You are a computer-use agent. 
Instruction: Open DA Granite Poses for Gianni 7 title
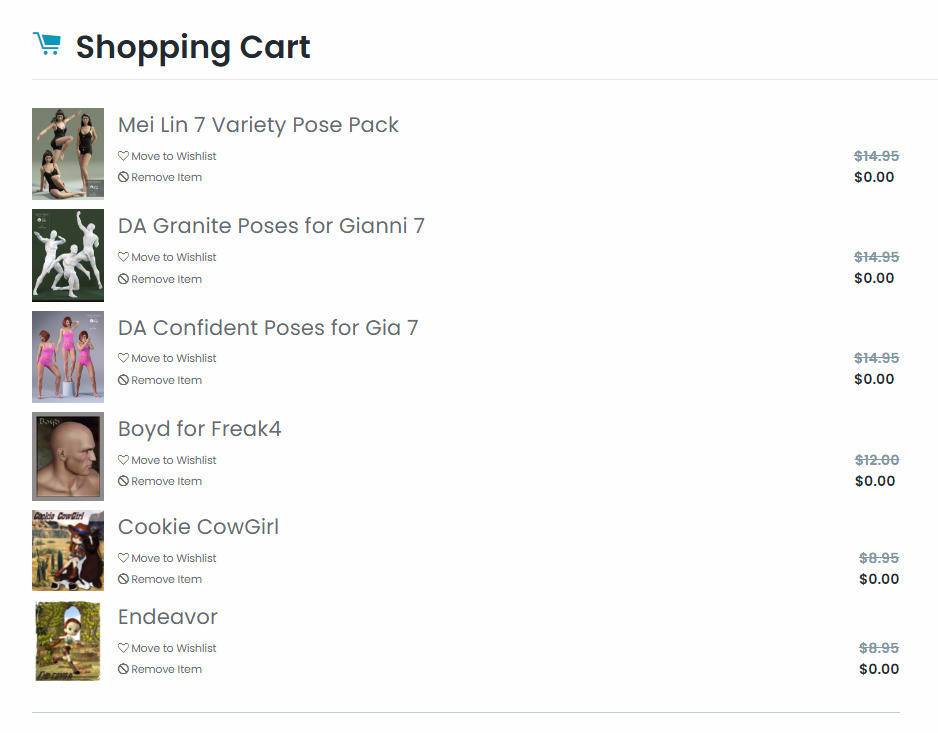271,226
